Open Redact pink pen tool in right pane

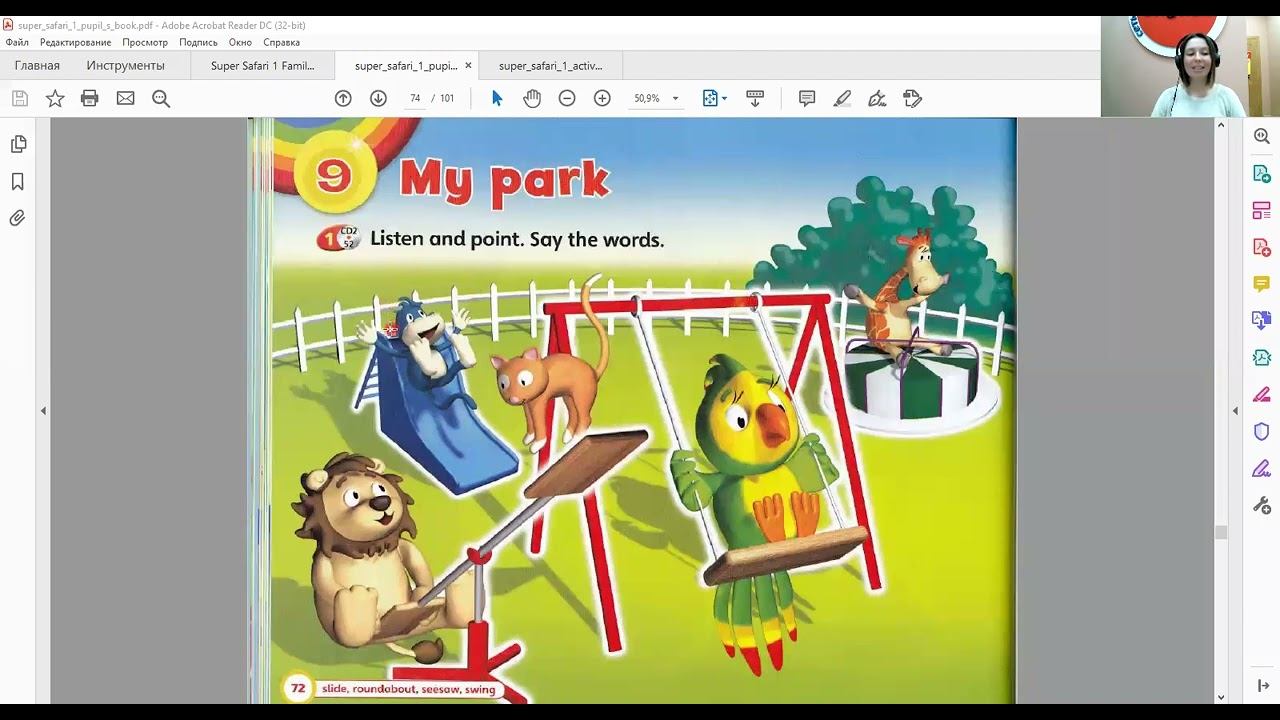[x=1262, y=394]
